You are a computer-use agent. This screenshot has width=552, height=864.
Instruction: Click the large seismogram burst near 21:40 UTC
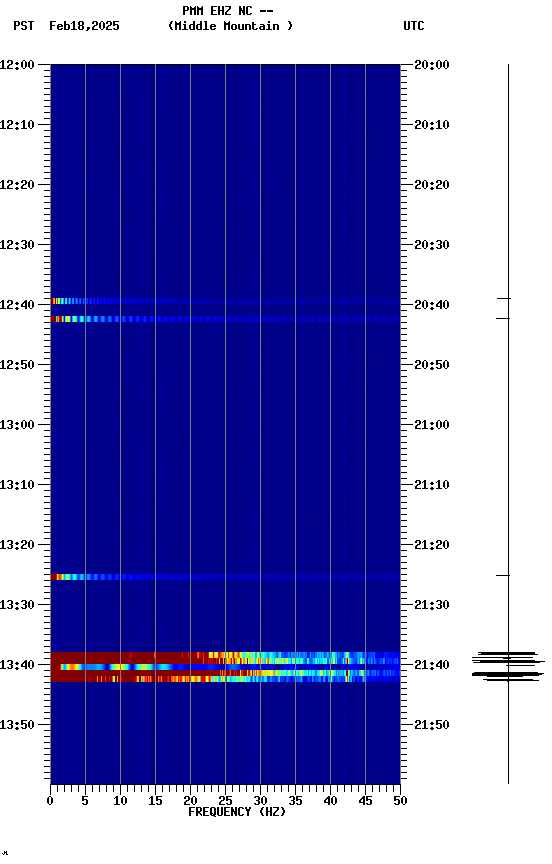pyautogui.click(x=508, y=667)
